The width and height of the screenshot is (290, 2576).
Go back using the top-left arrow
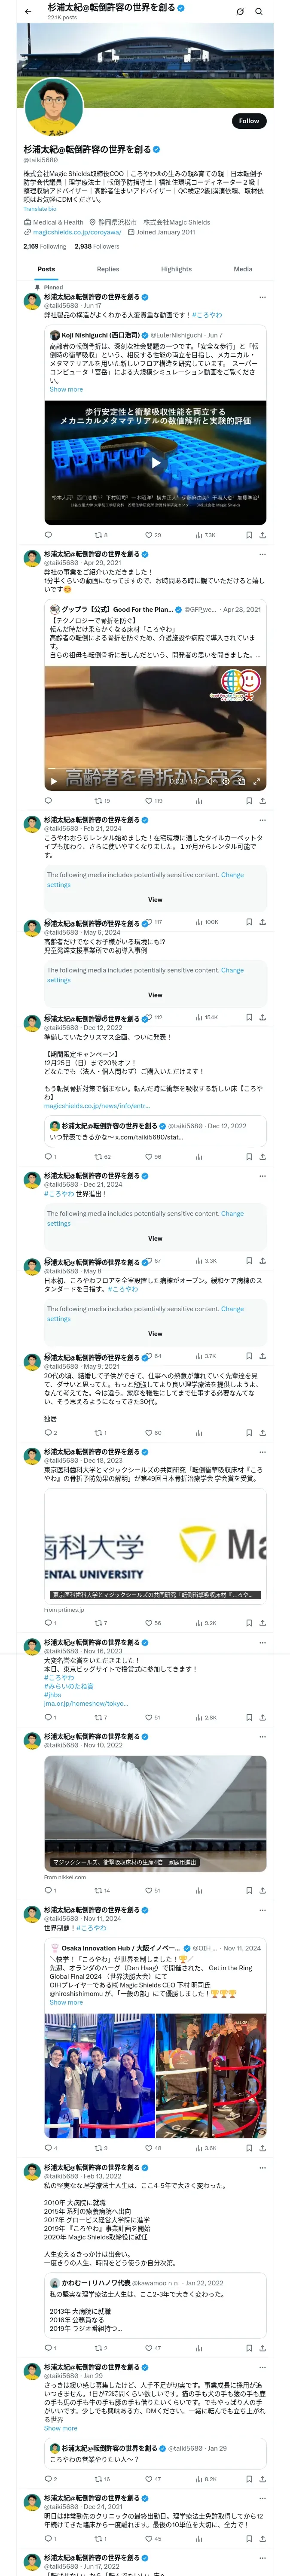27,11
